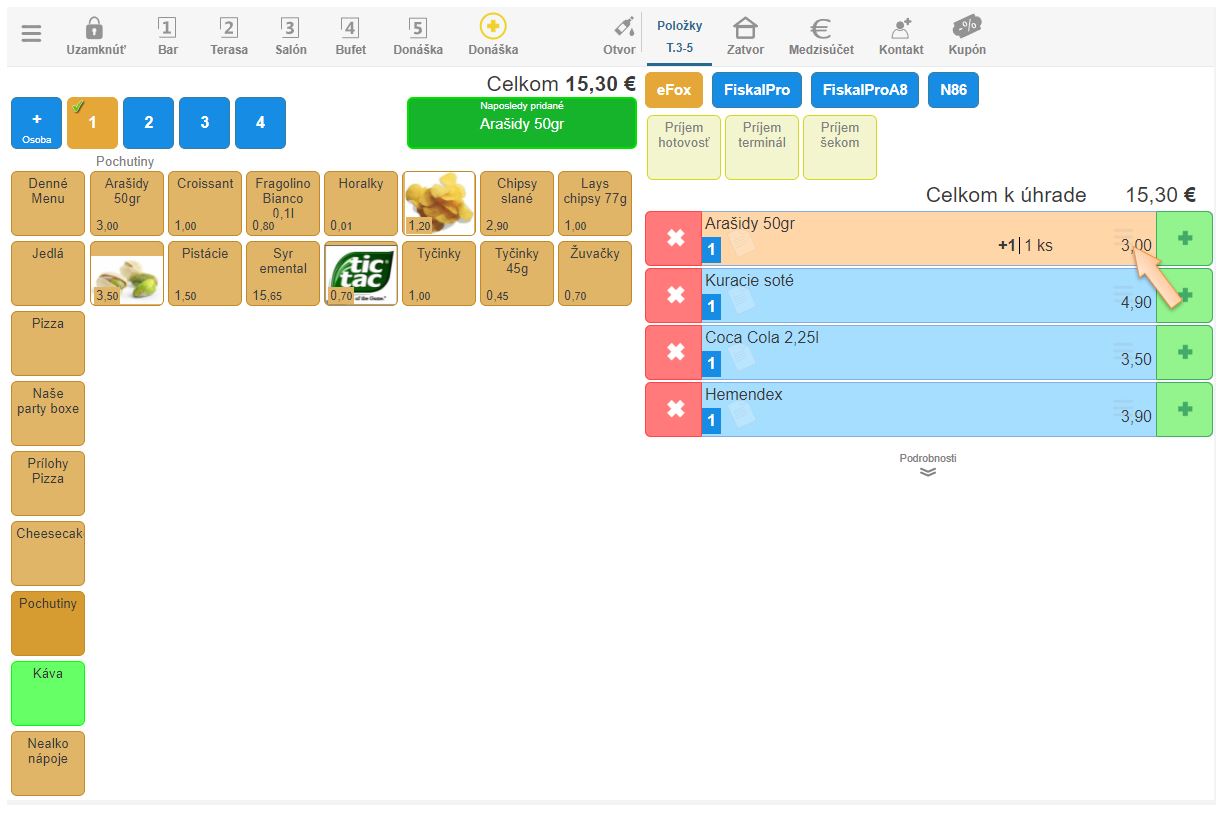
Task: Open the Zatvor cash drawer icon
Action: coord(745,28)
